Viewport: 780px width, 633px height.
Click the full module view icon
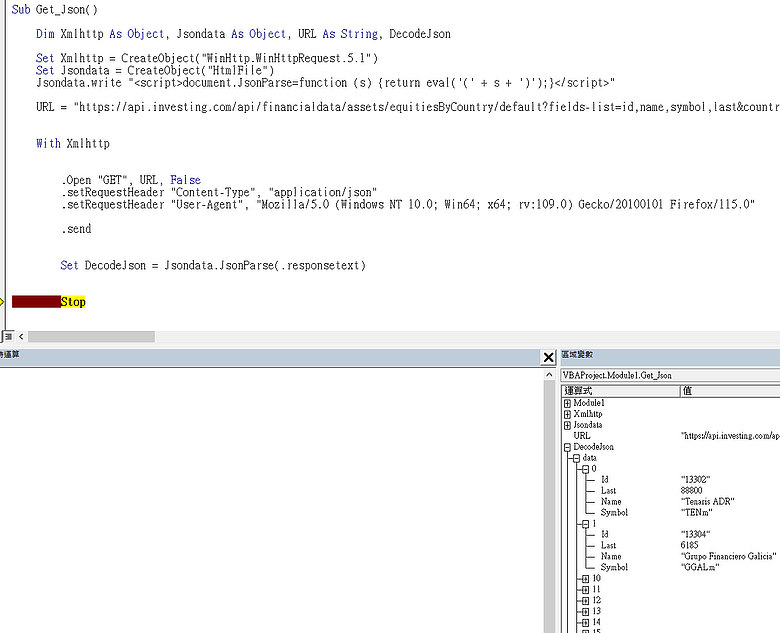(8, 337)
